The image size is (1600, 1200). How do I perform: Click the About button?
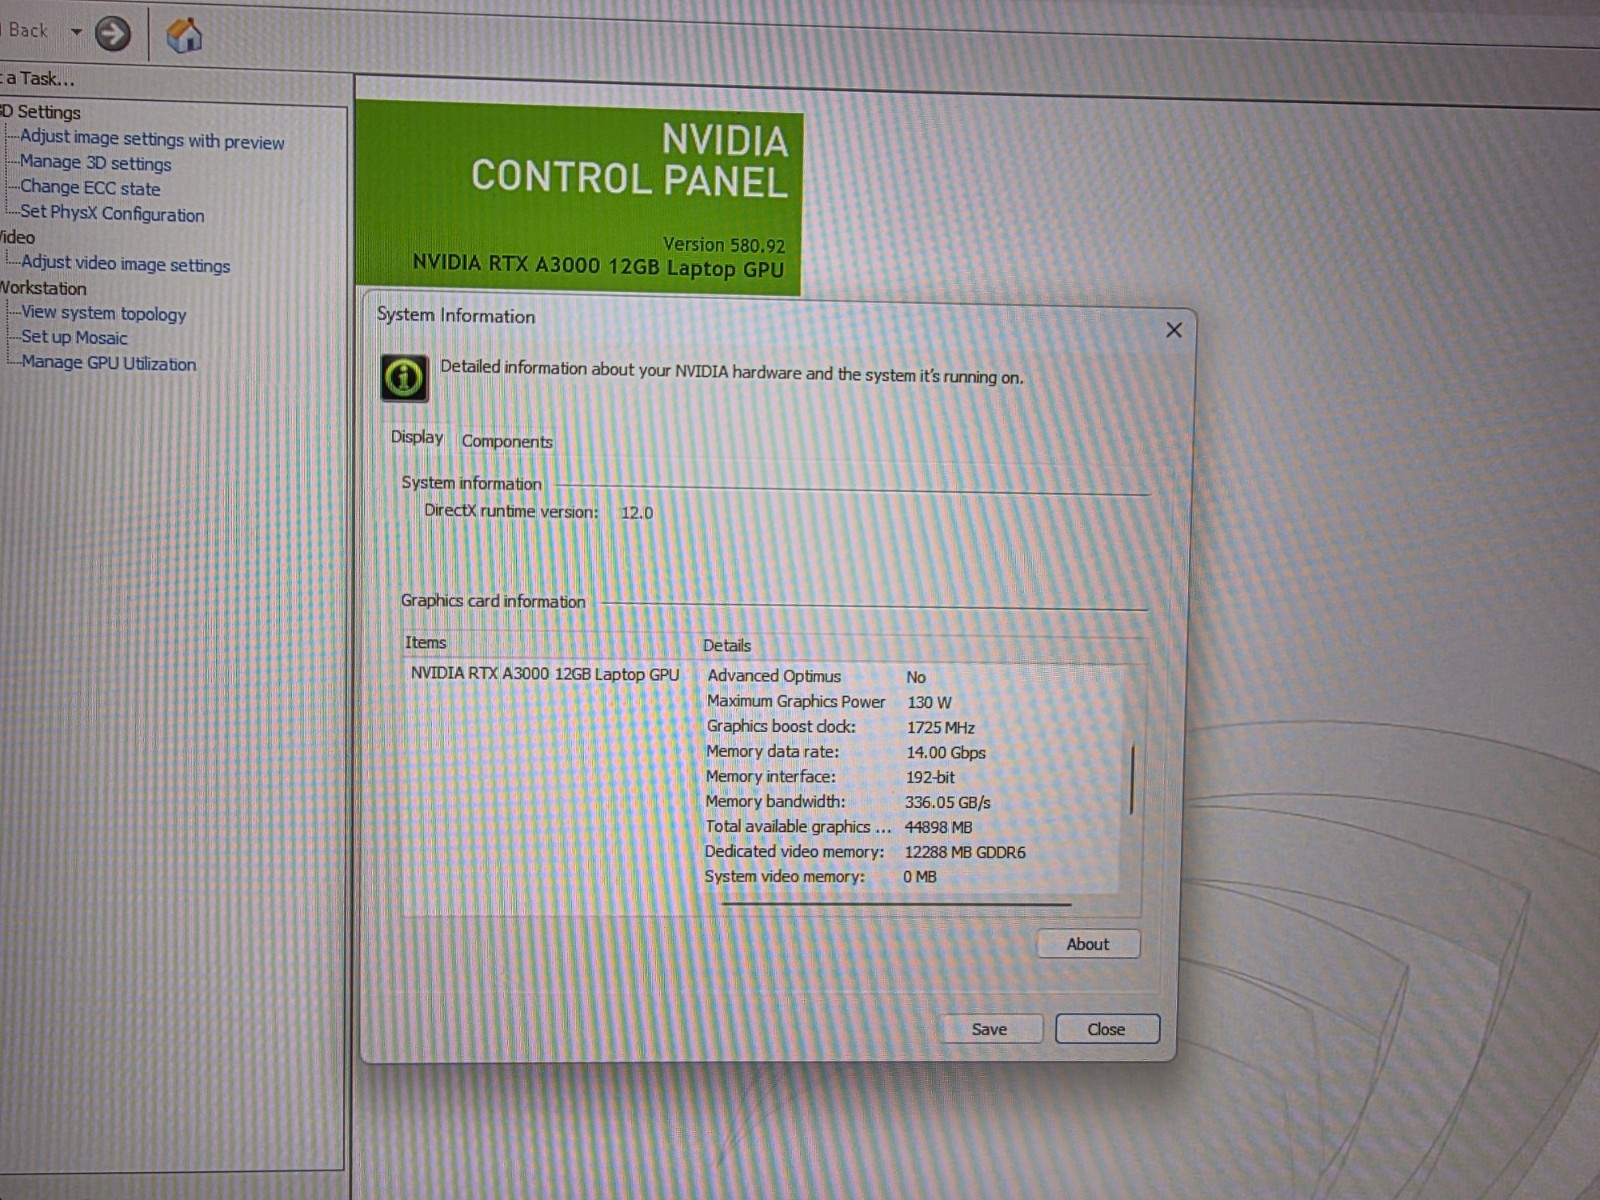click(x=1088, y=944)
